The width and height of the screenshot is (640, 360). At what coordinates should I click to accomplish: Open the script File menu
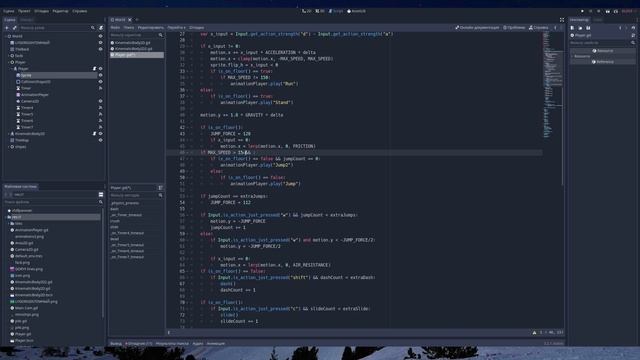[115, 28]
